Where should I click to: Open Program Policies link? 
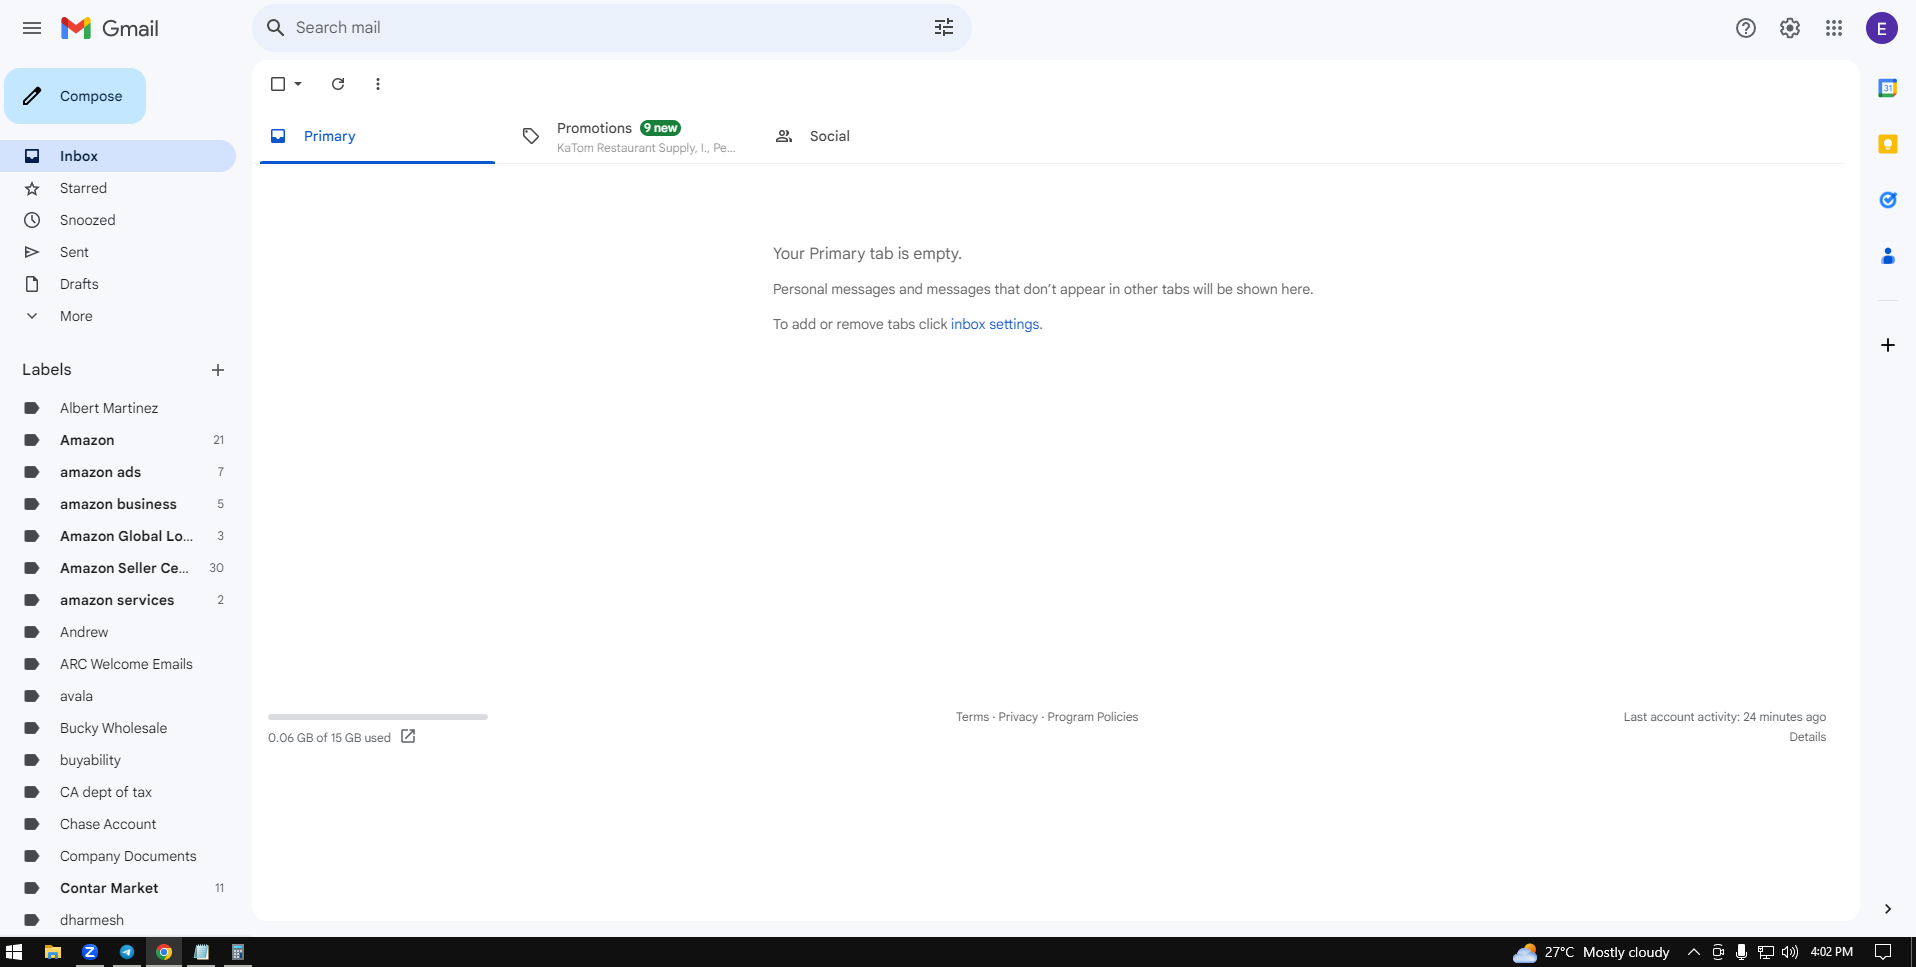click(1093, 717)
